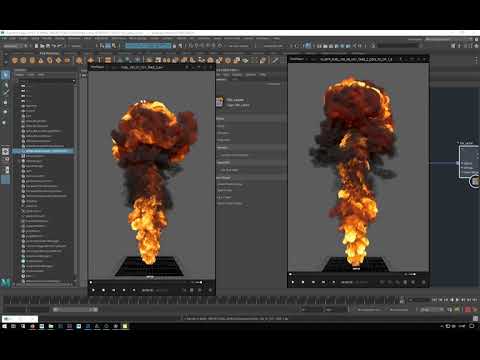
Task: Open the Windows notification center
Action: (472, 326)
